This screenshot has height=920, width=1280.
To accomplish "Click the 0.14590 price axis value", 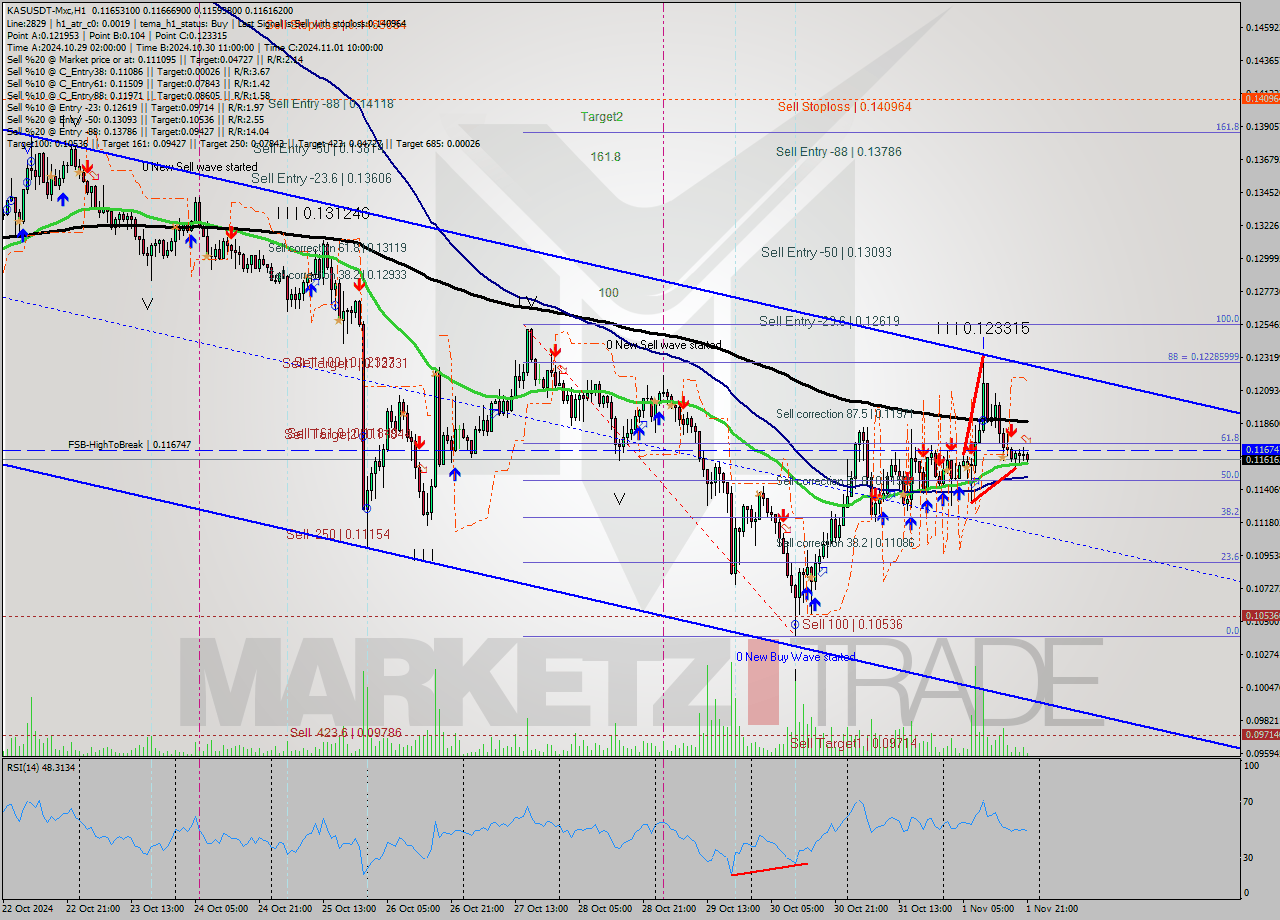I will 1262,27.
